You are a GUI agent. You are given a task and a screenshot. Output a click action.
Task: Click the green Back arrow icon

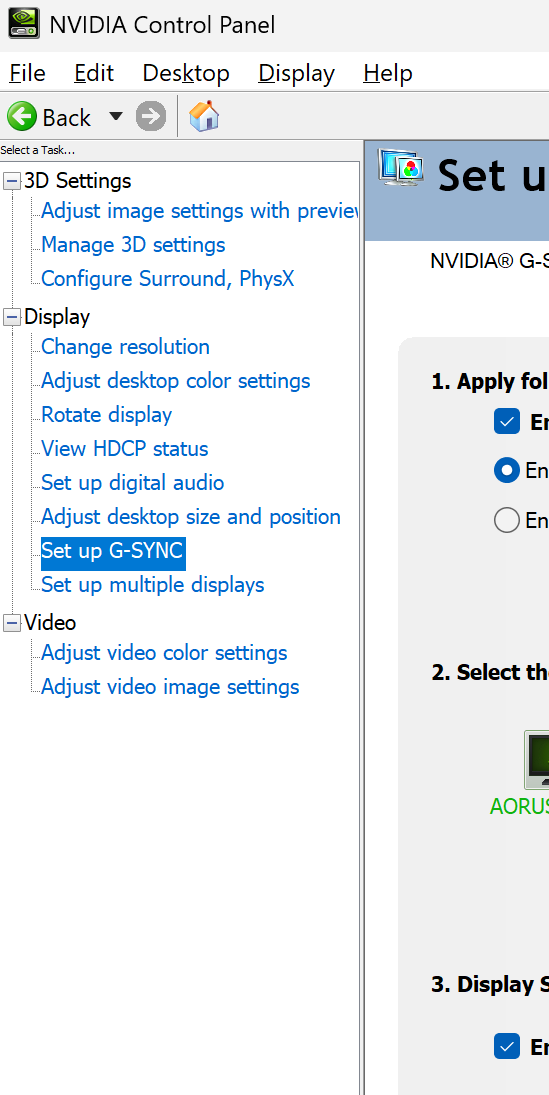[22, 117]
